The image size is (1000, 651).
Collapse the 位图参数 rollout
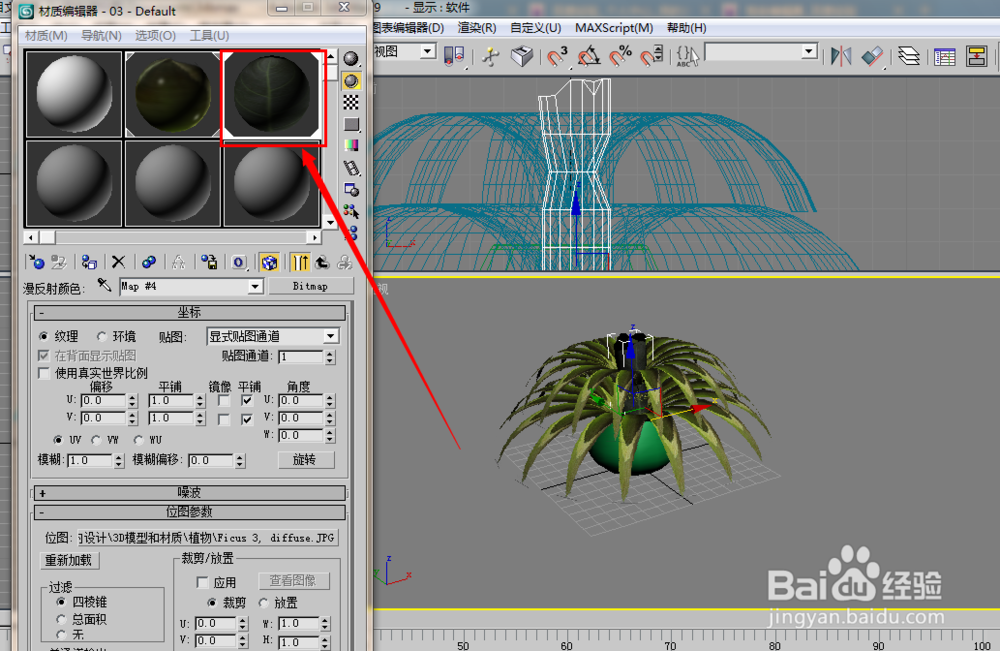189,512
